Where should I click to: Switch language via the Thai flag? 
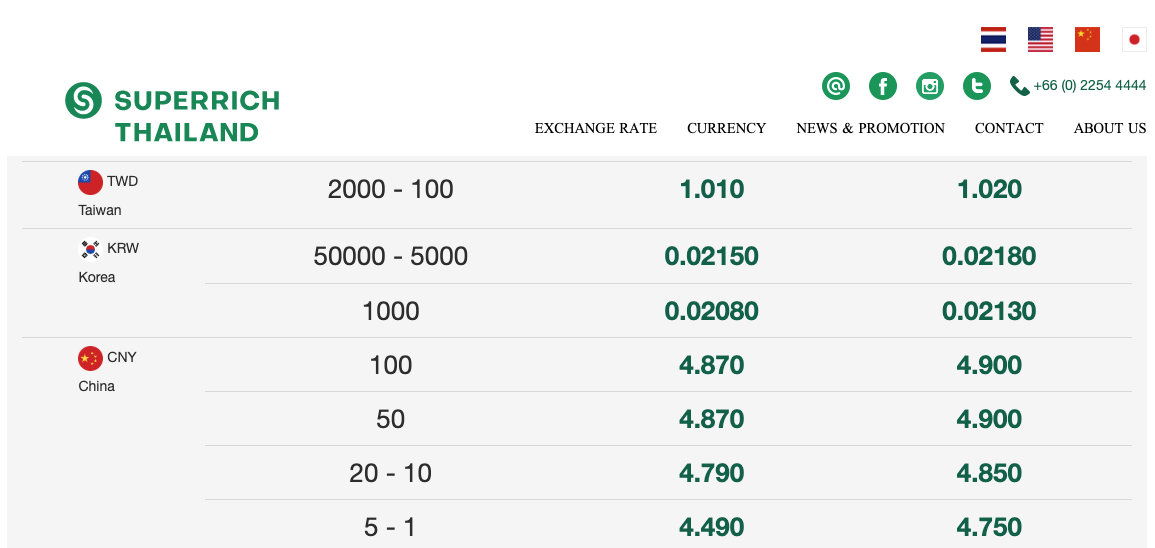(993, 40)
